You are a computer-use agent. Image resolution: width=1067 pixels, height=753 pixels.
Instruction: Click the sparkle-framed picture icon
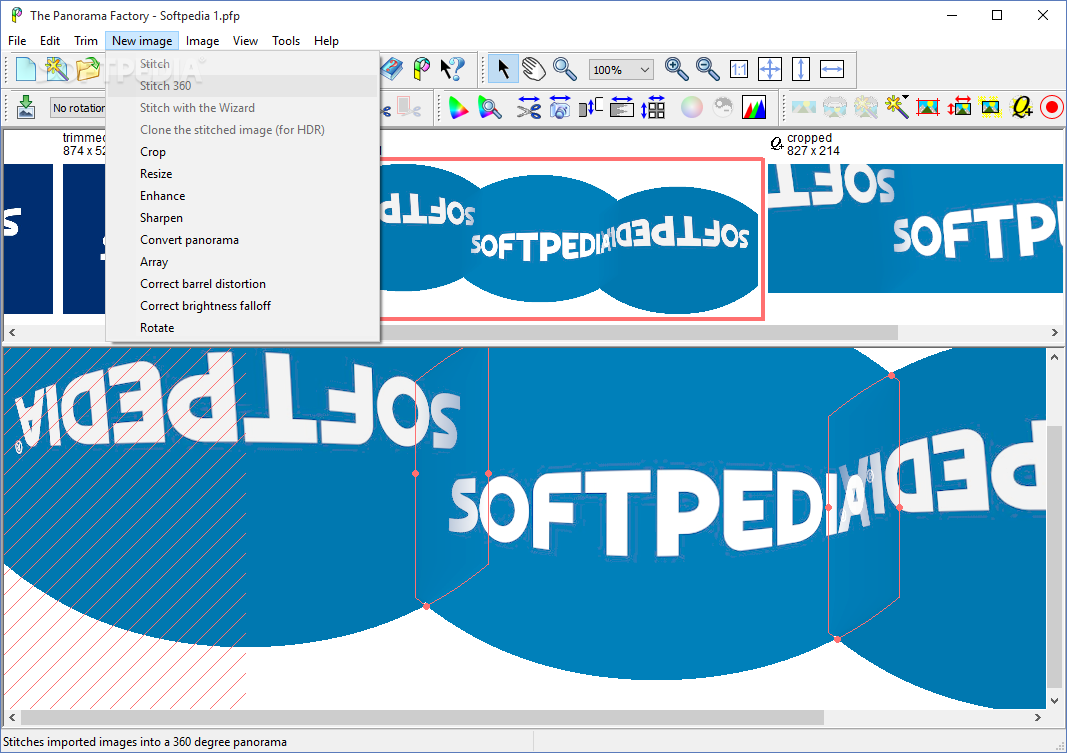pyautogui.click(x=990, y=107)
